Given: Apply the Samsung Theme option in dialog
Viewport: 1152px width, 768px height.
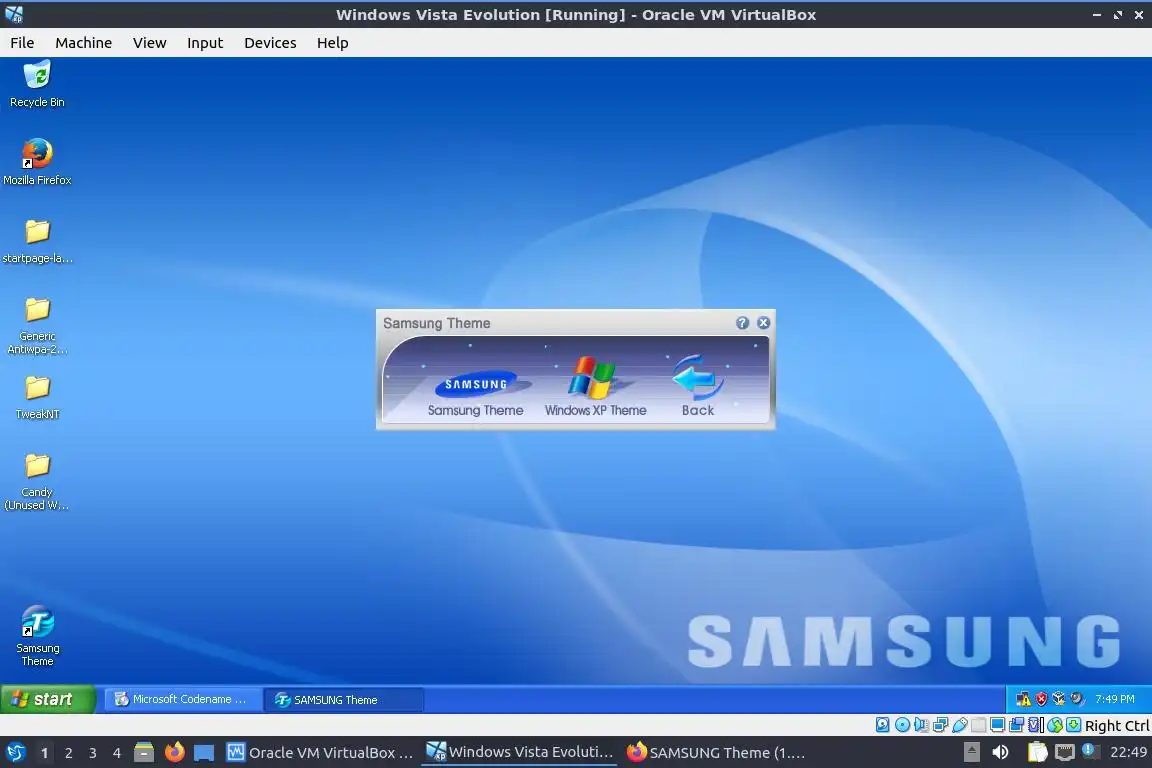Looking at the screenshot, I should 475,393.
